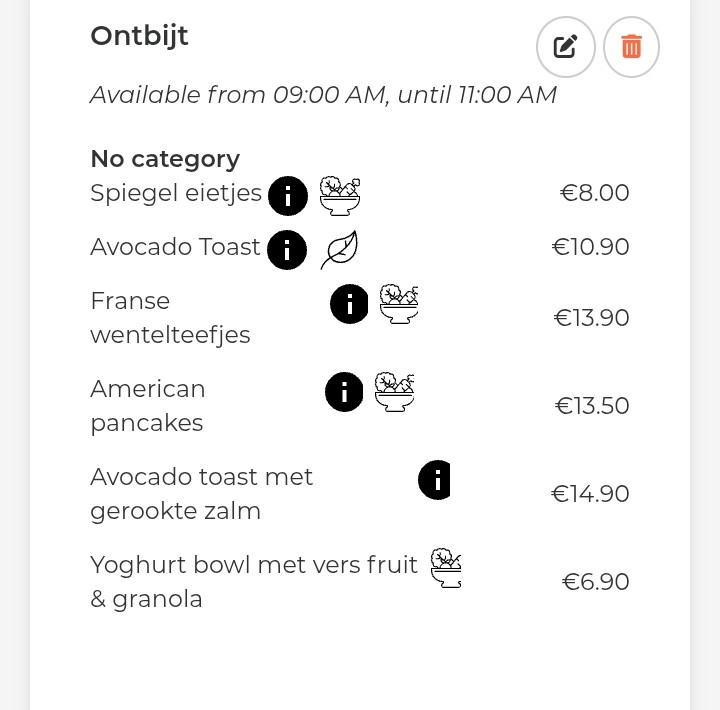Click the vegan leaf icon beside Avocado Toast
This screenshot has width=720, height=710.
click(x=339, y=250)
